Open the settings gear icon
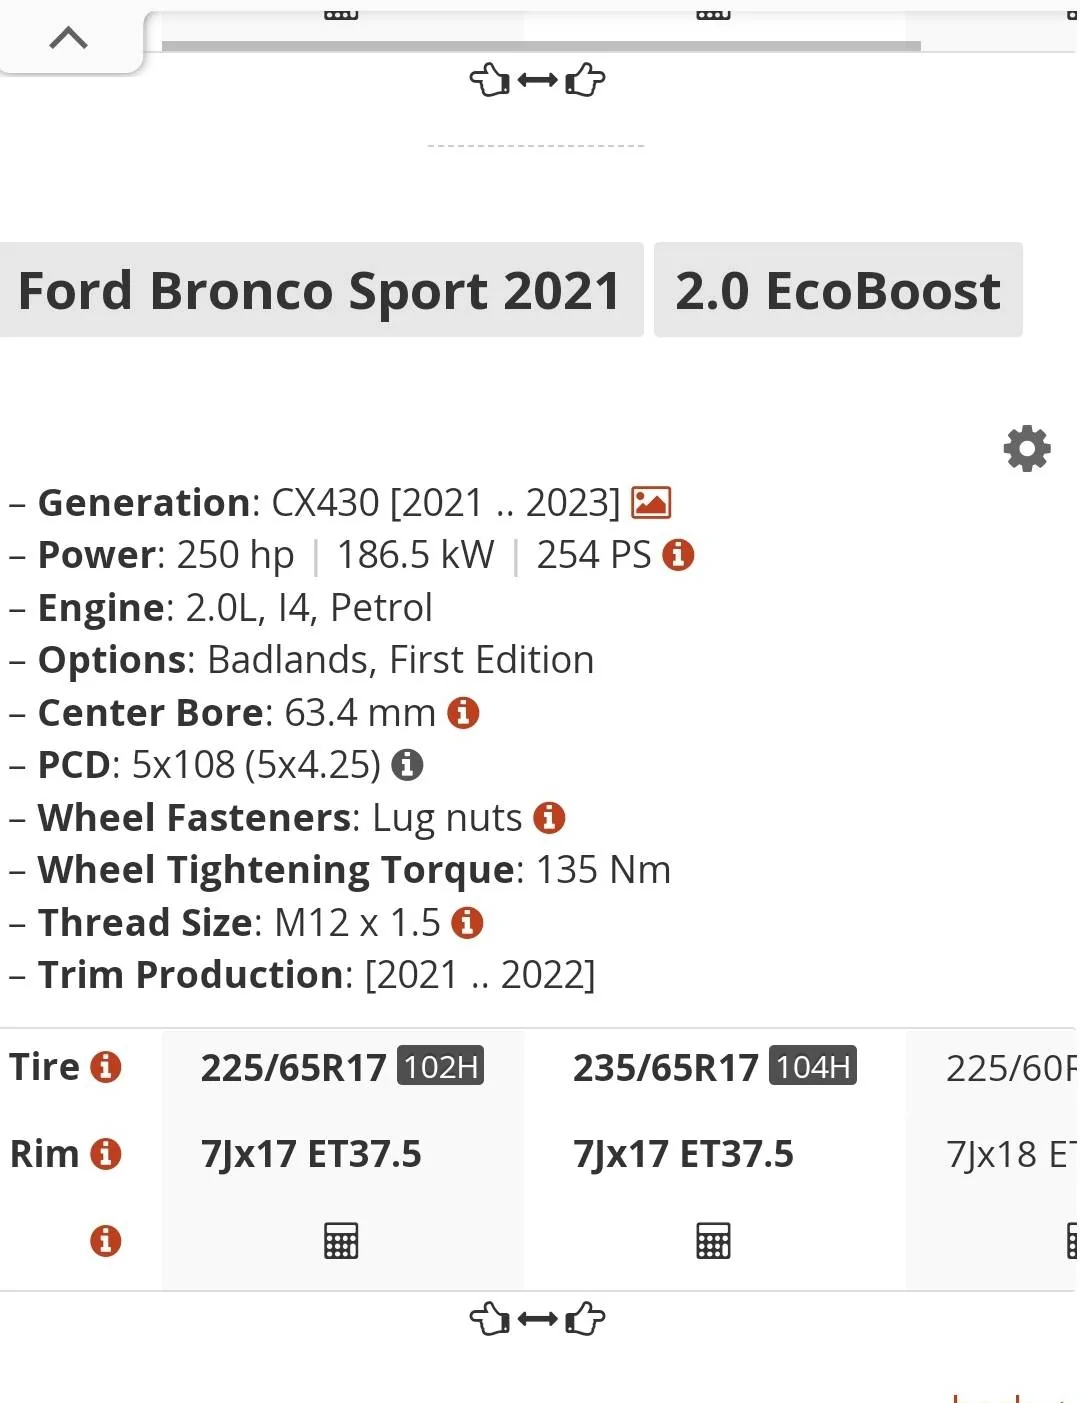 tap(1026, 448)
